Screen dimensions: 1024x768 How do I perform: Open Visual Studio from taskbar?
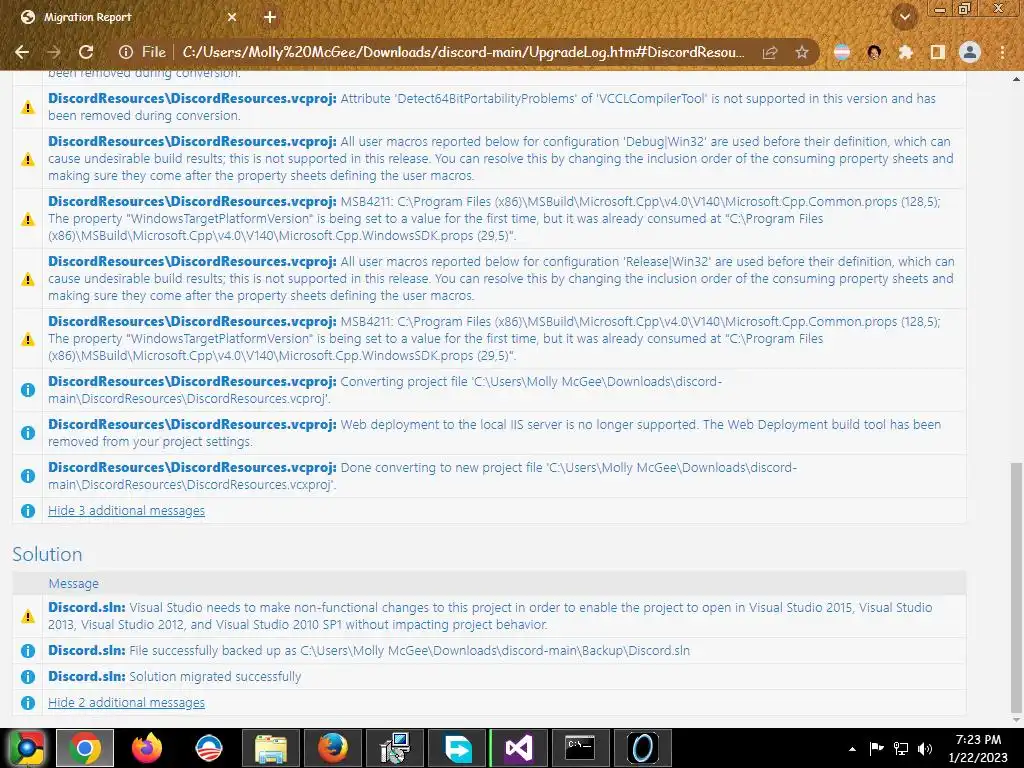point(519,748)
